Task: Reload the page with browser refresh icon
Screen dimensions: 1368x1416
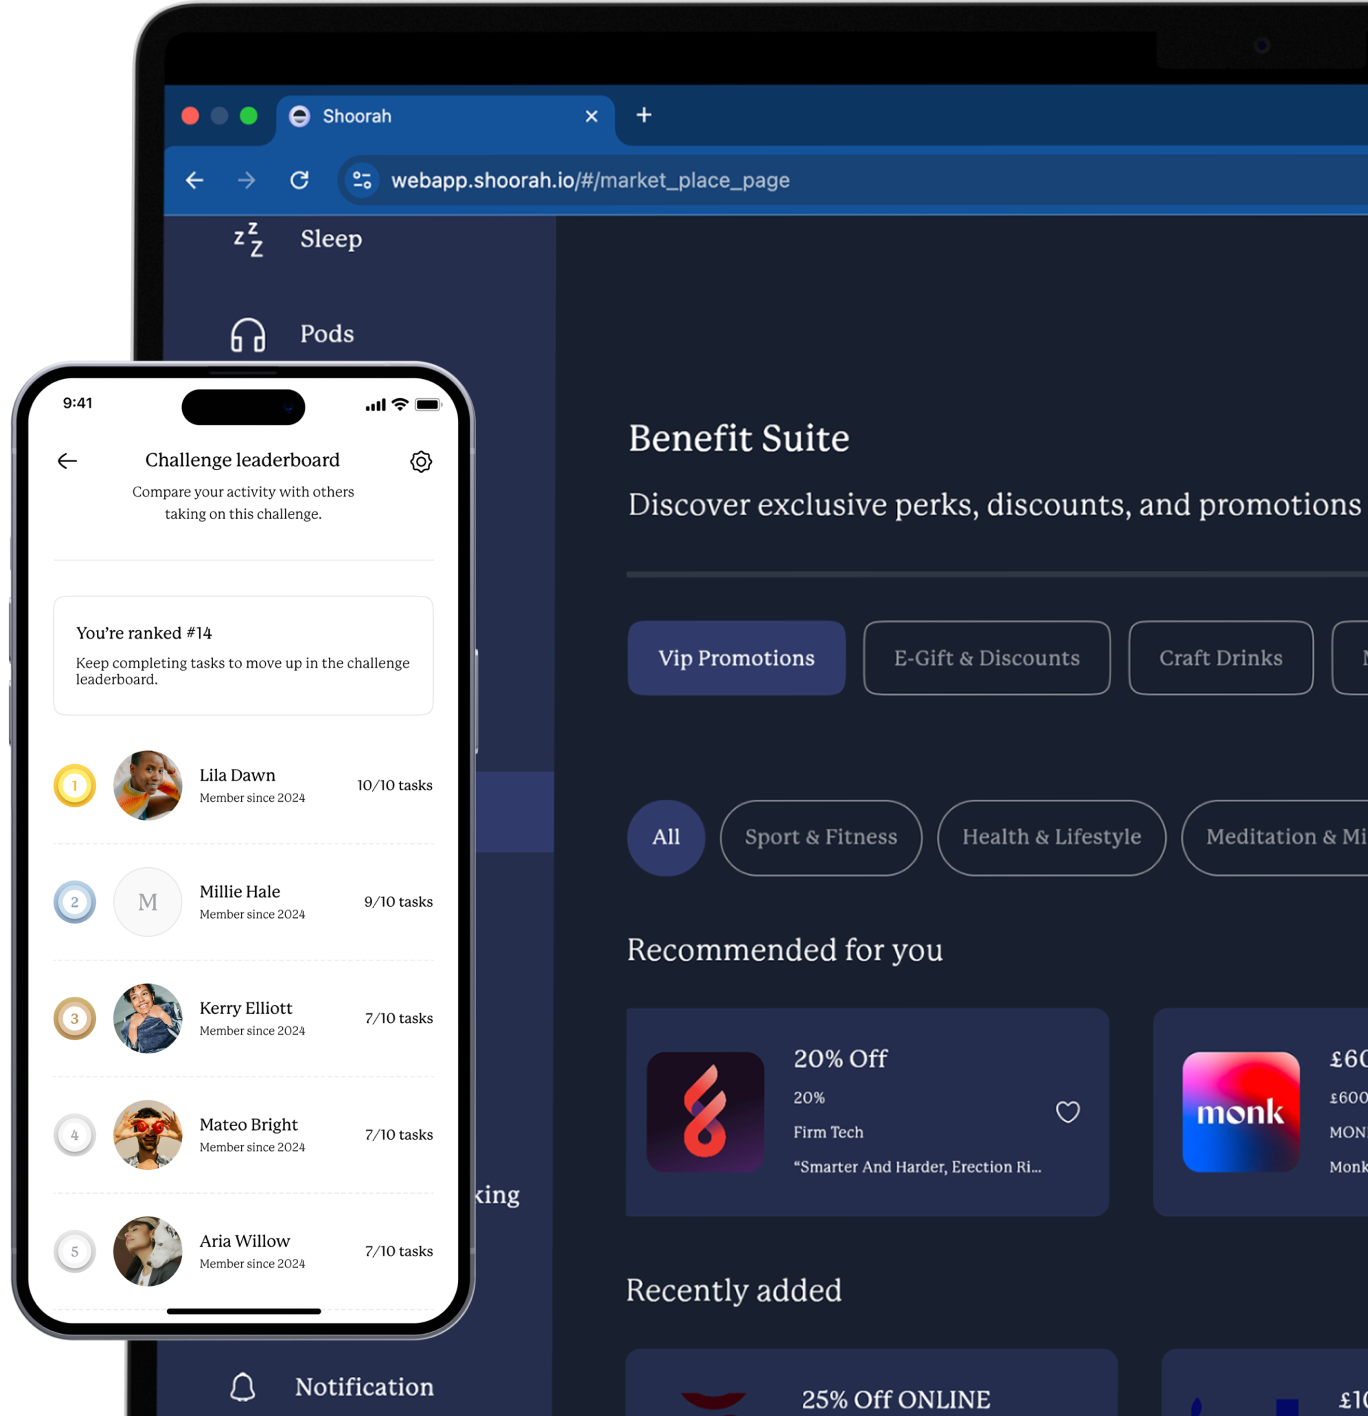Action: click(299, 180)
